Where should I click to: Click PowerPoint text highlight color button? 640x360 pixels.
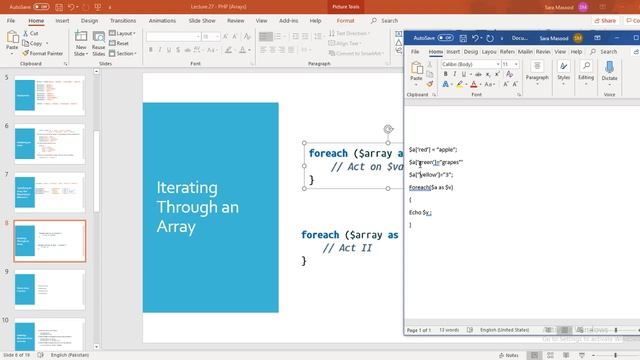point(229,50)
